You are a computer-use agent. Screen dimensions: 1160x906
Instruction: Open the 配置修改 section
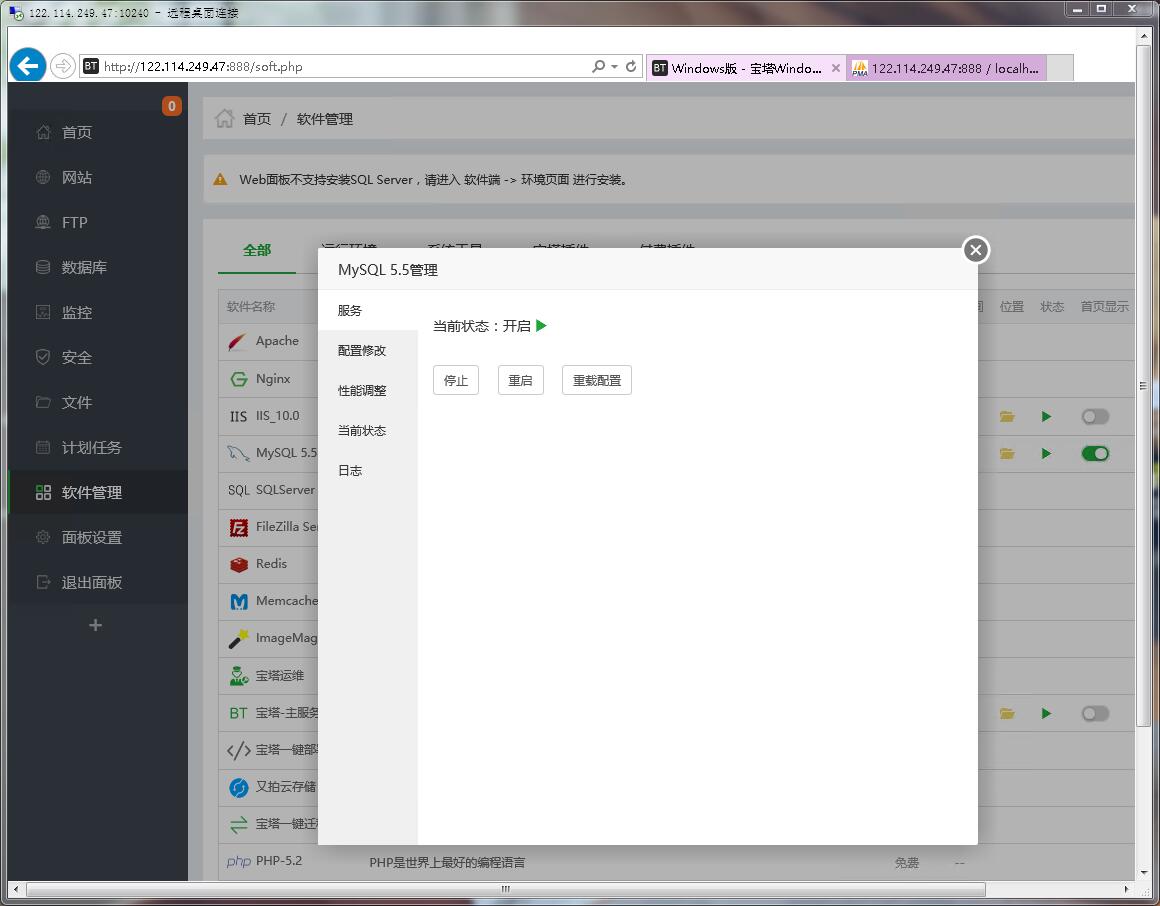pos(368,351)
